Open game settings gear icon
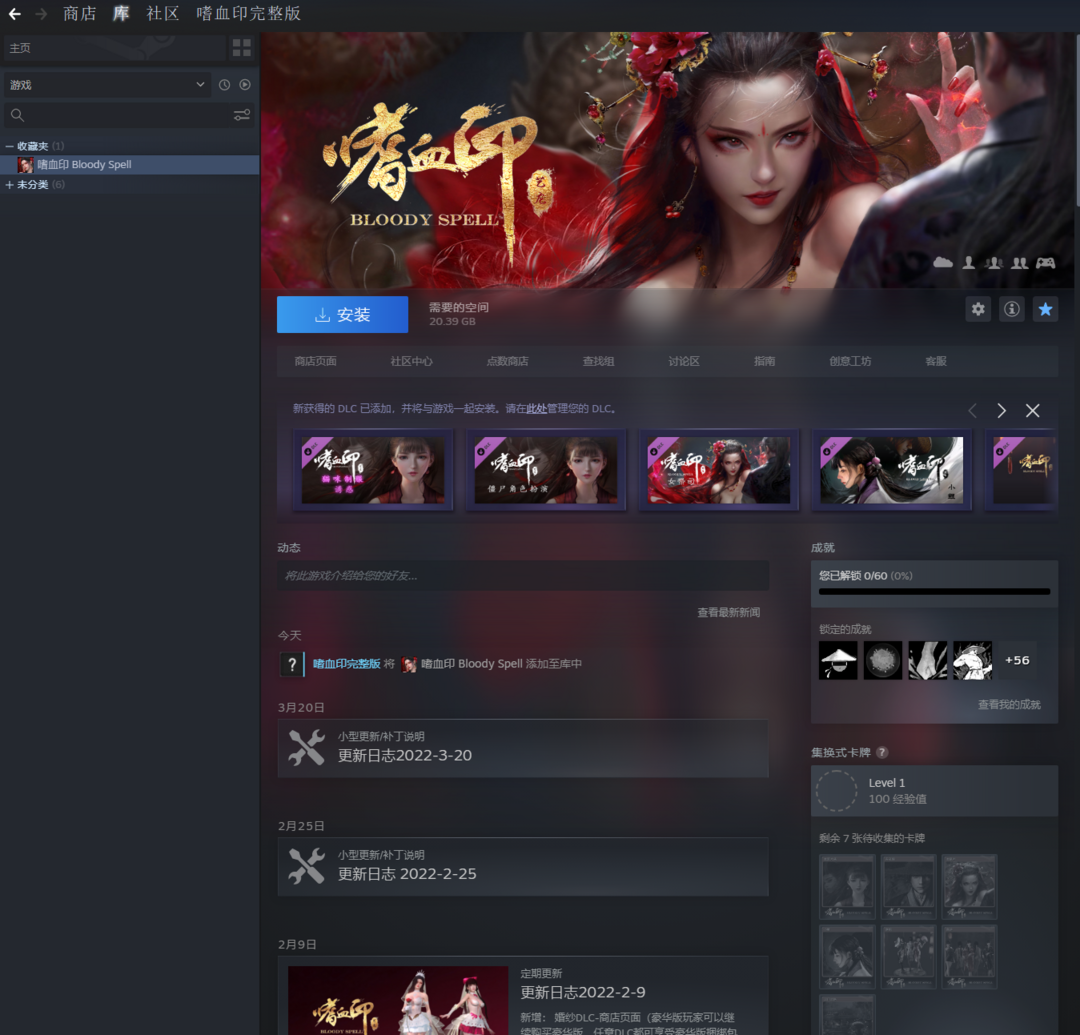 (x=978, y=309)
